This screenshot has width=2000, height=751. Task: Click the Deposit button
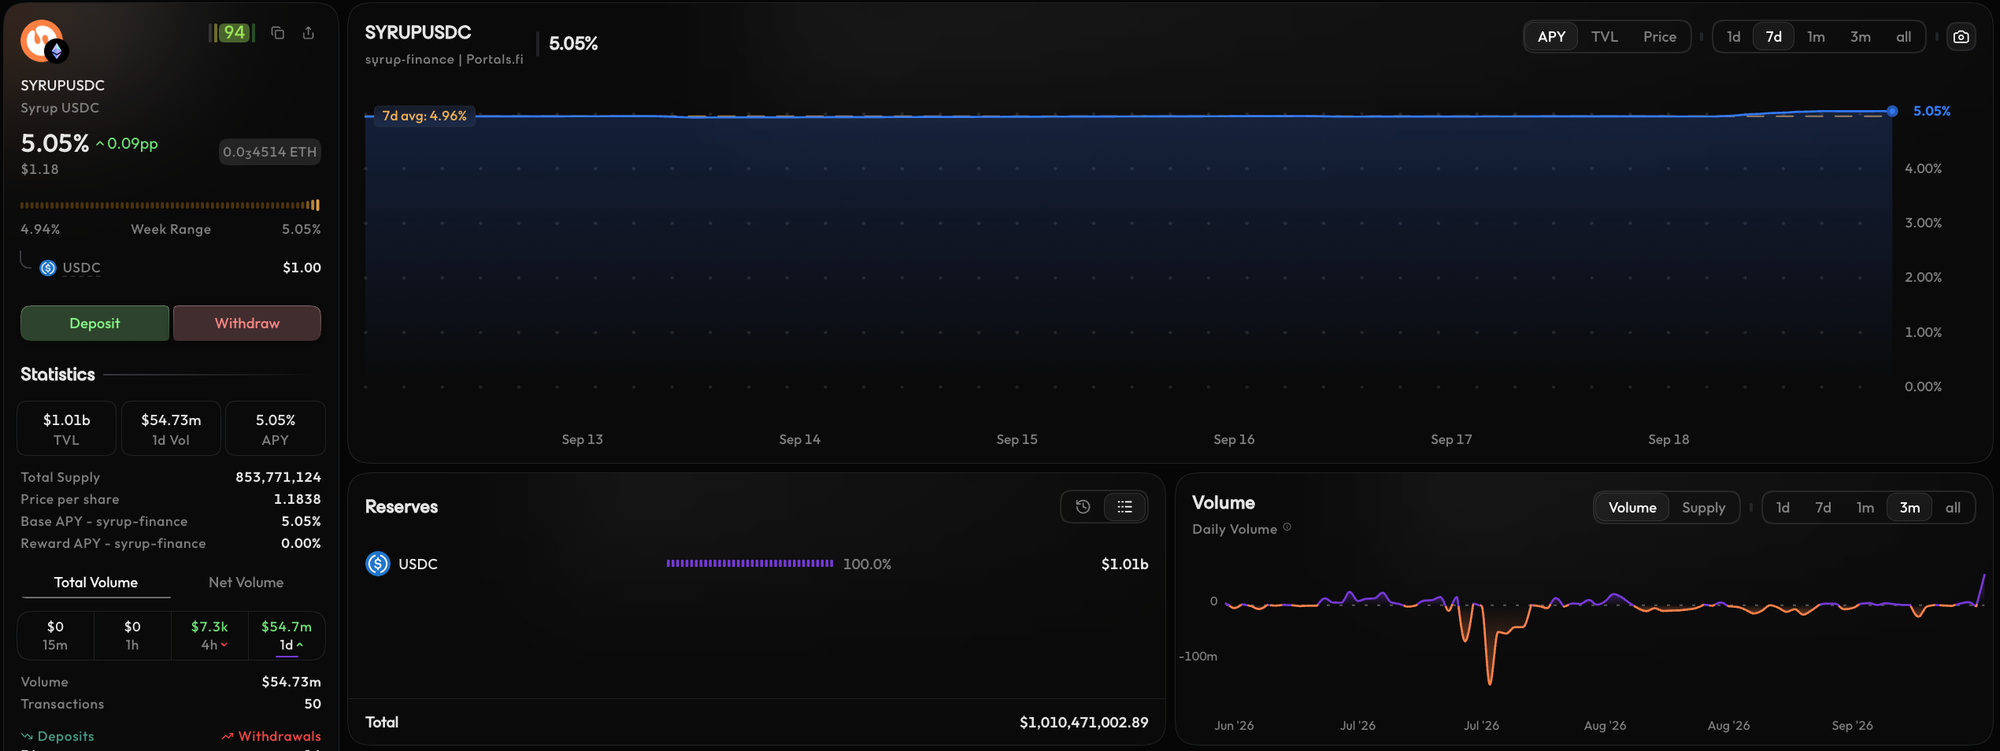(95, 323)
